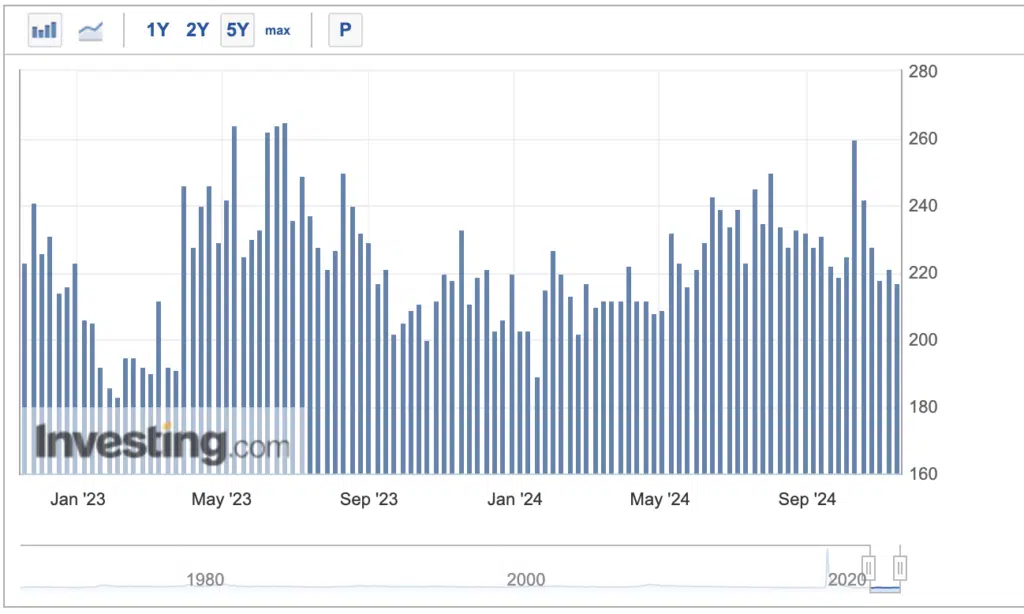
Task: Set the time range to 2Y
Action: click(197, 30)
